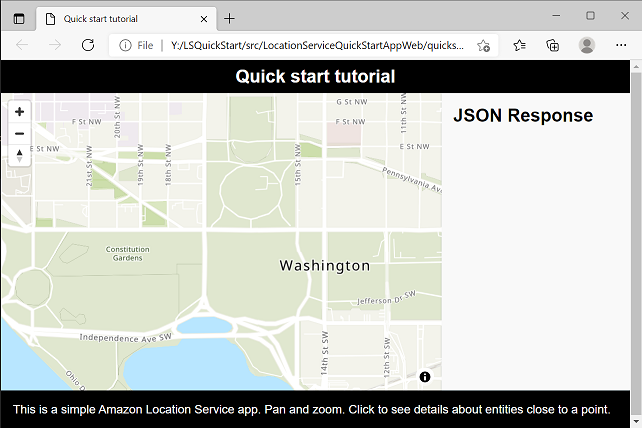
Task: Click the Washington label on the map
Action: click(324, 266)
